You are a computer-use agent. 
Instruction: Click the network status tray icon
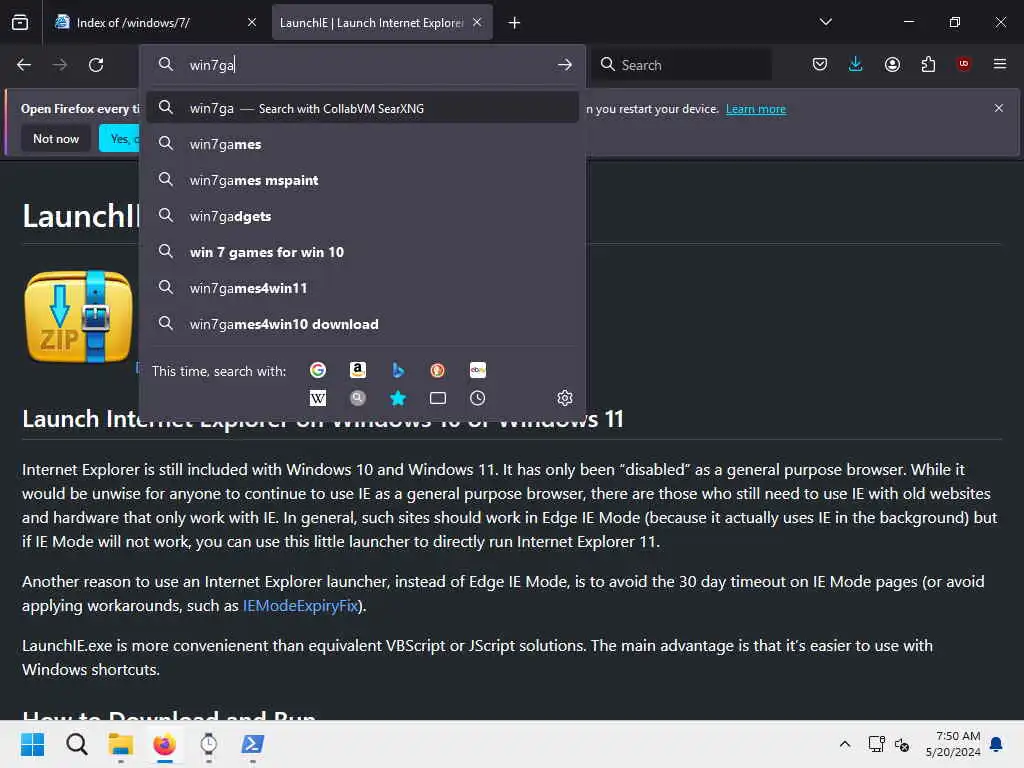pos(876,744)
